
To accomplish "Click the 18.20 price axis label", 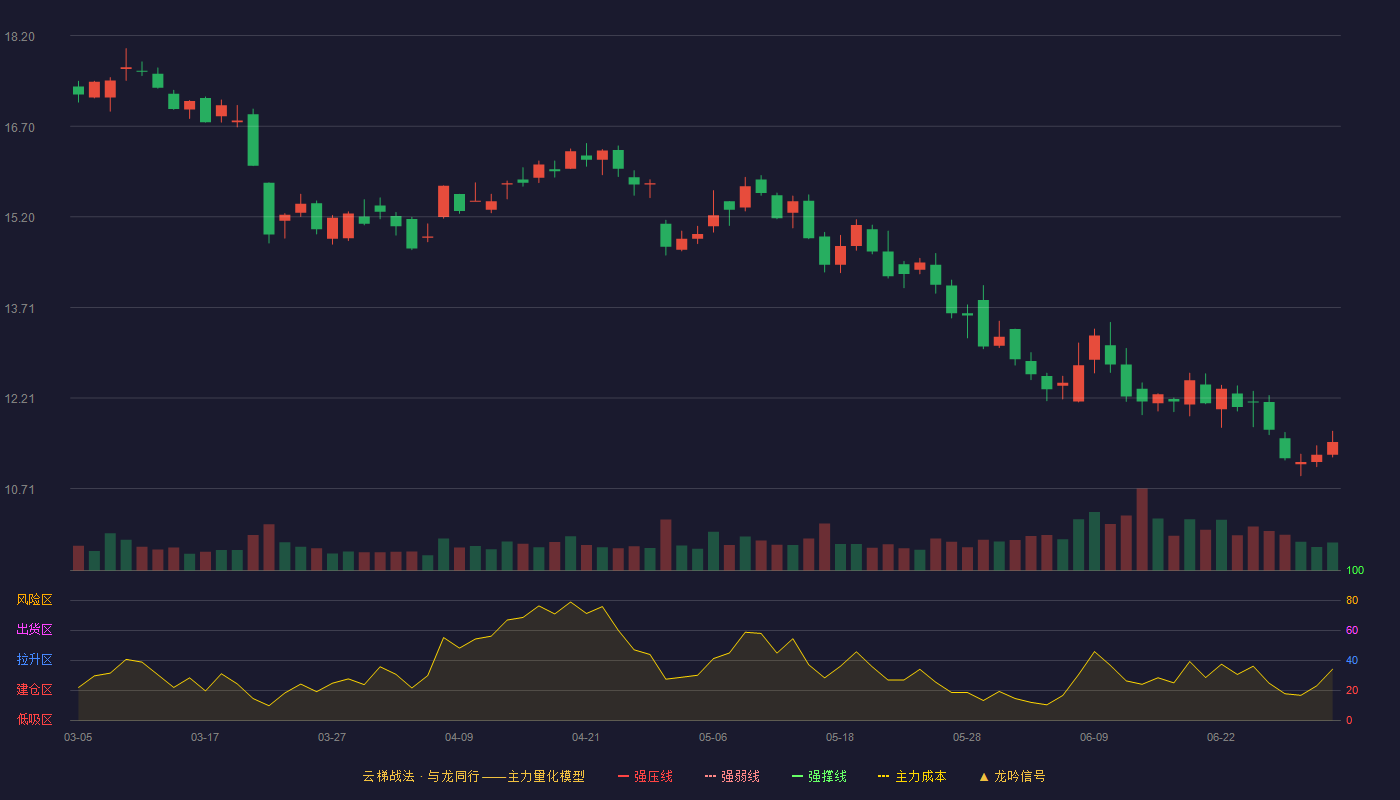I will 19,37.
